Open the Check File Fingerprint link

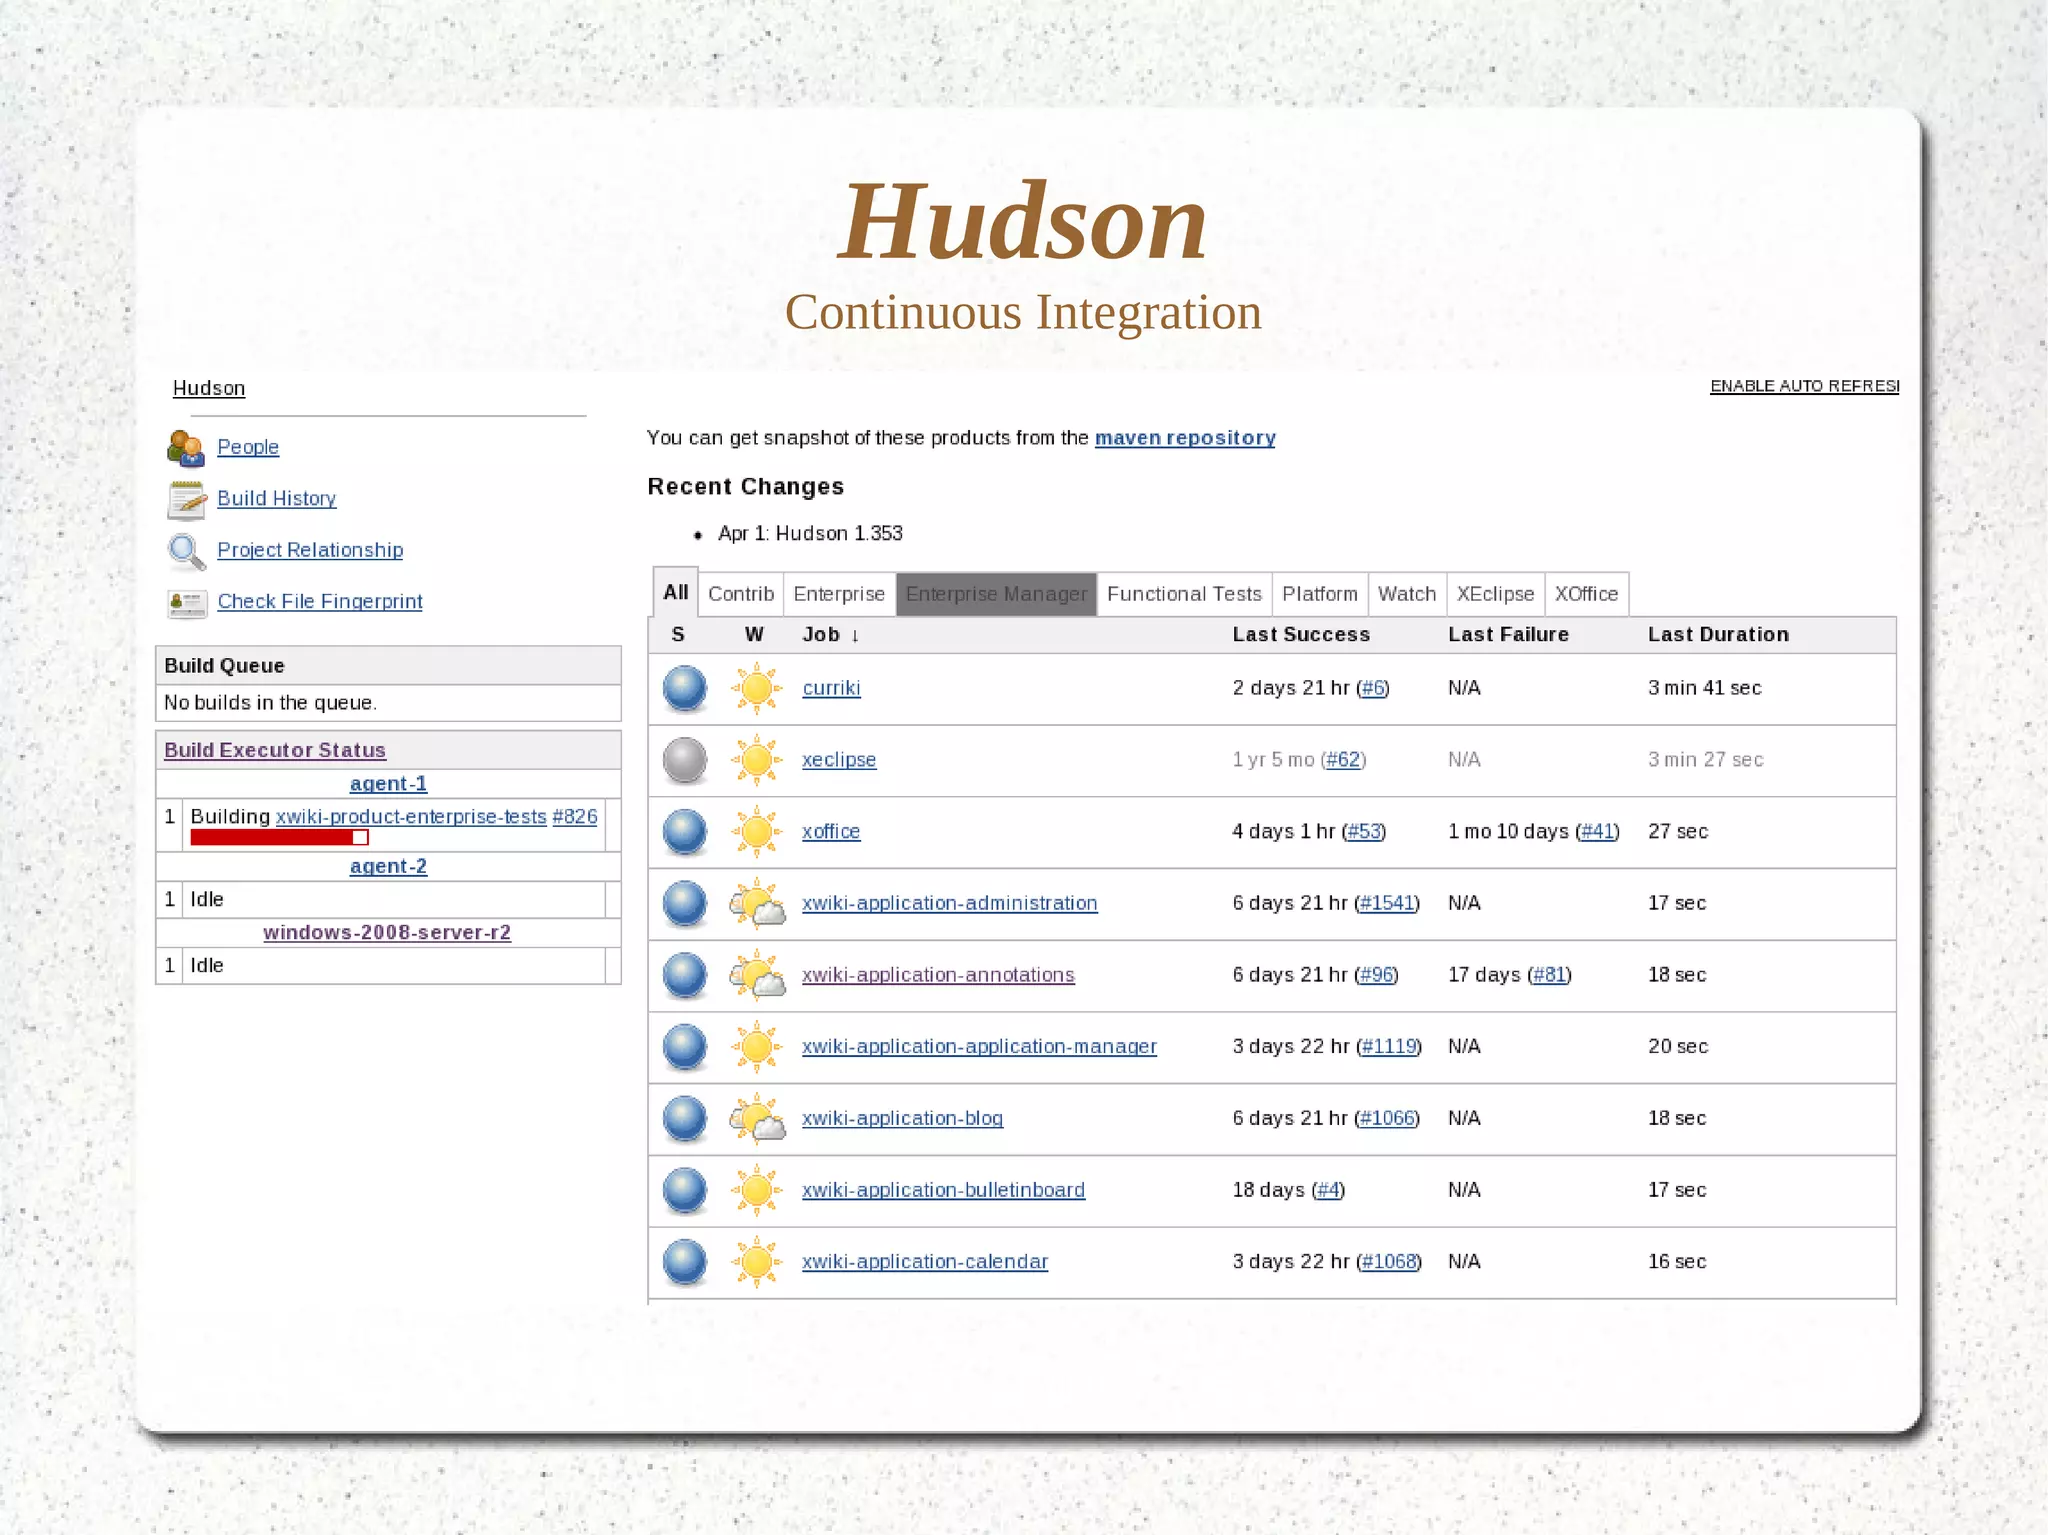[x=320, y=601]
